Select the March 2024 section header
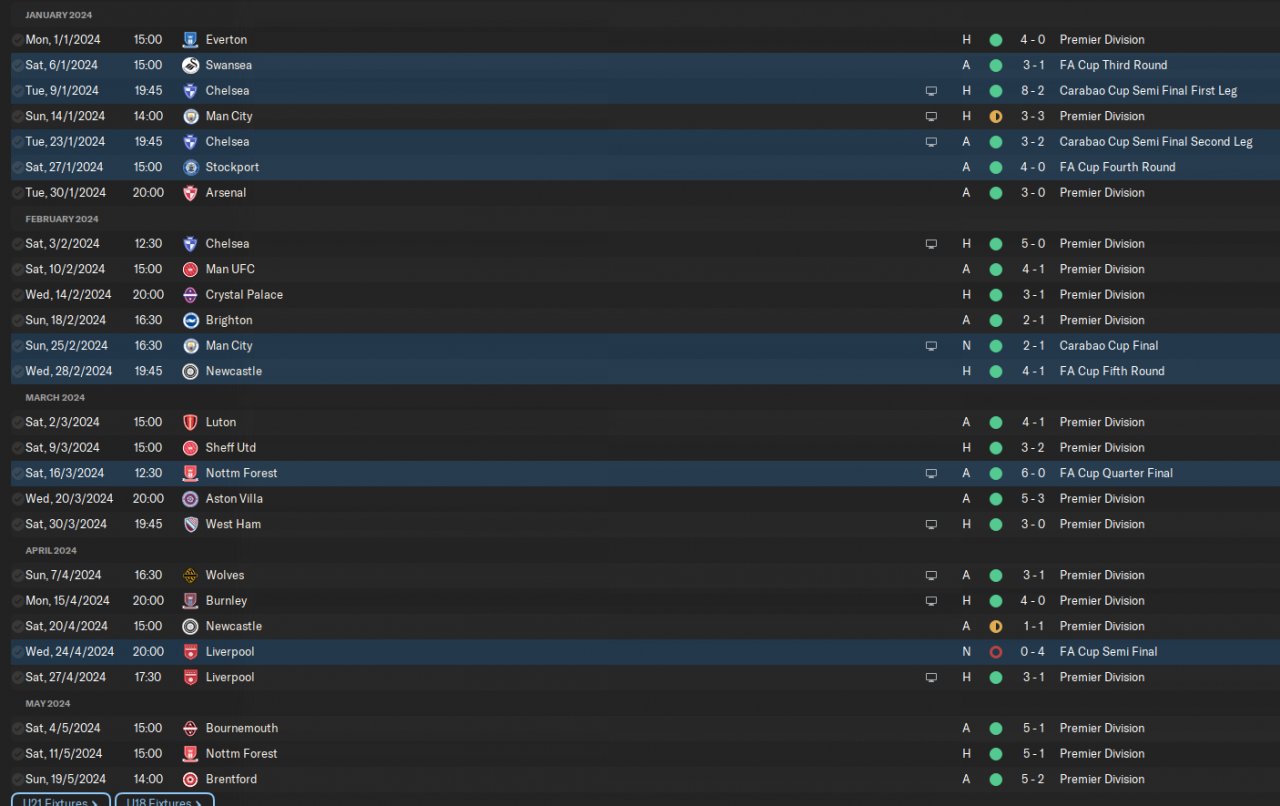The width and height of the screenshot is (1280, 806). (57, 398)
